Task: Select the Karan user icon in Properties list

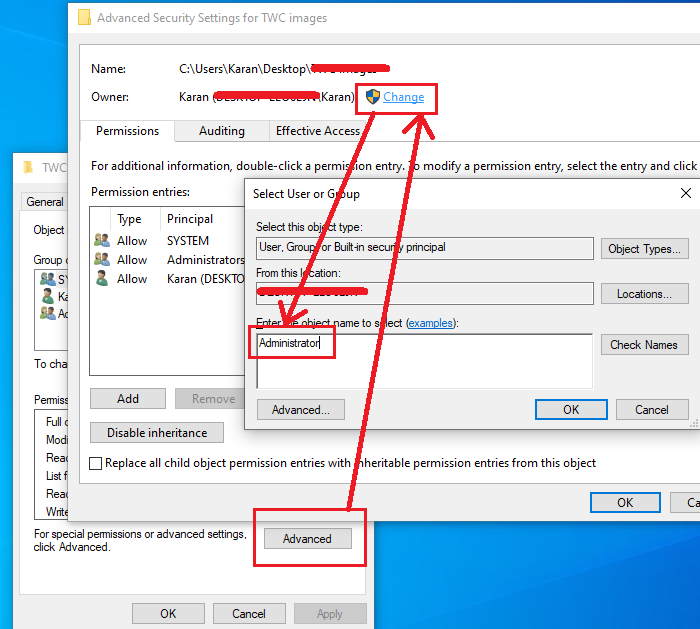Action: 47,296
